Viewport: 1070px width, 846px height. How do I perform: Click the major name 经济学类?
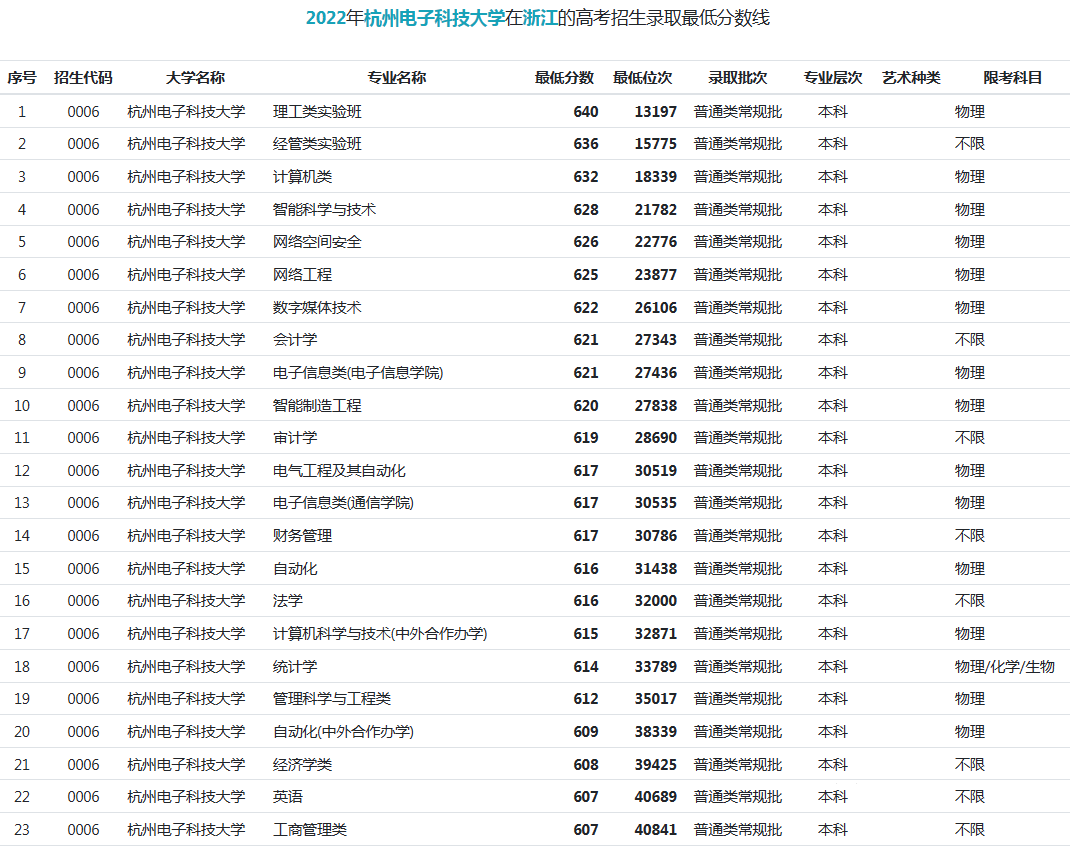coord(302,764)
